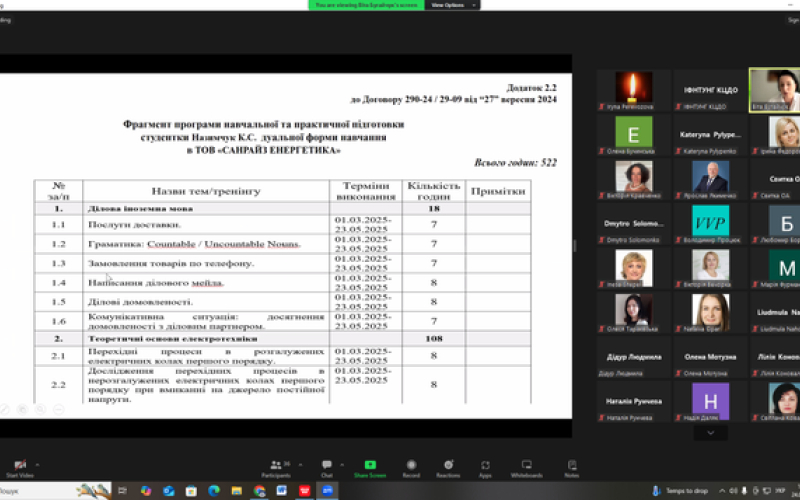Image resolution: width=800 pixels, height=500 pixels.
Task: Expand caret next to Participants
Action: [x=300, y=465]
